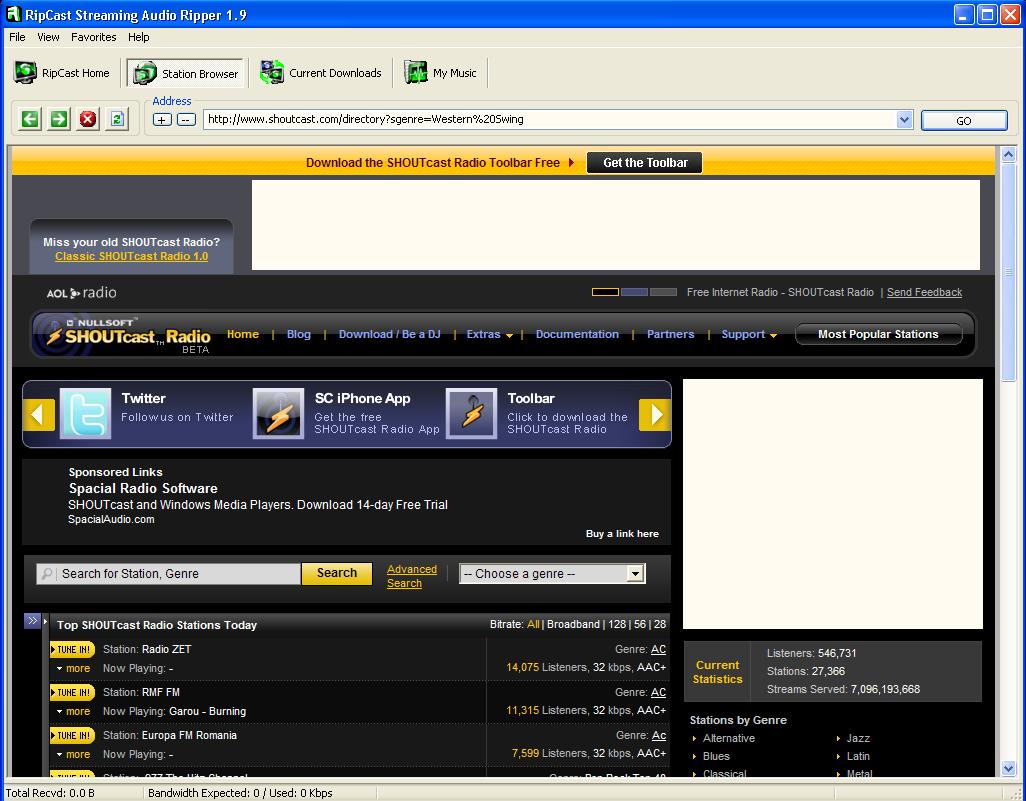Image resolution: width=1026 pixels, height=801 pixels.
Task: Filter bitrate by Broadband
Action: [573, 624]
